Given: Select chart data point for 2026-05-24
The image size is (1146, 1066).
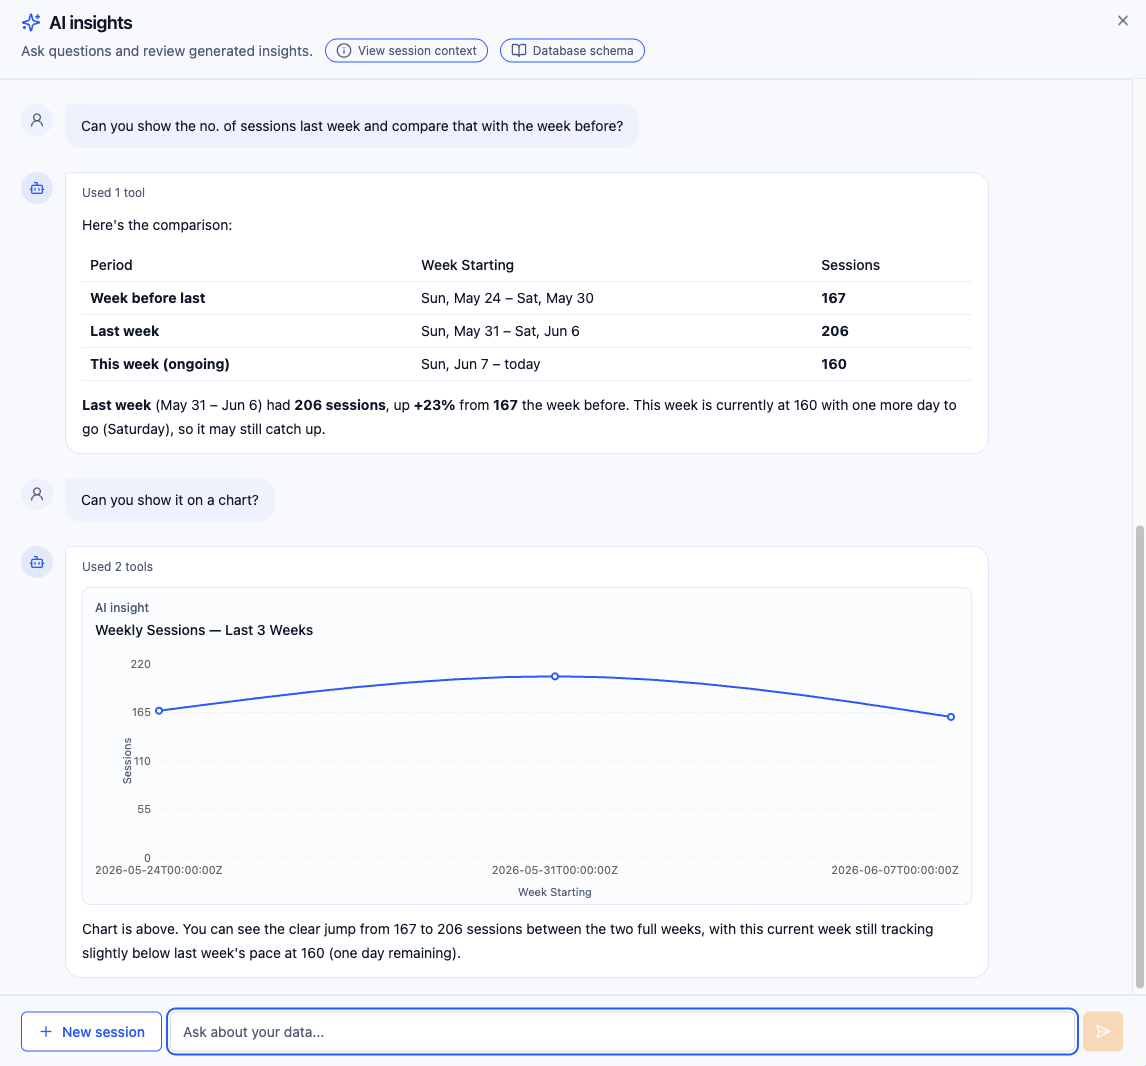Looking at the screenshot, I should [x=159, y=711].
